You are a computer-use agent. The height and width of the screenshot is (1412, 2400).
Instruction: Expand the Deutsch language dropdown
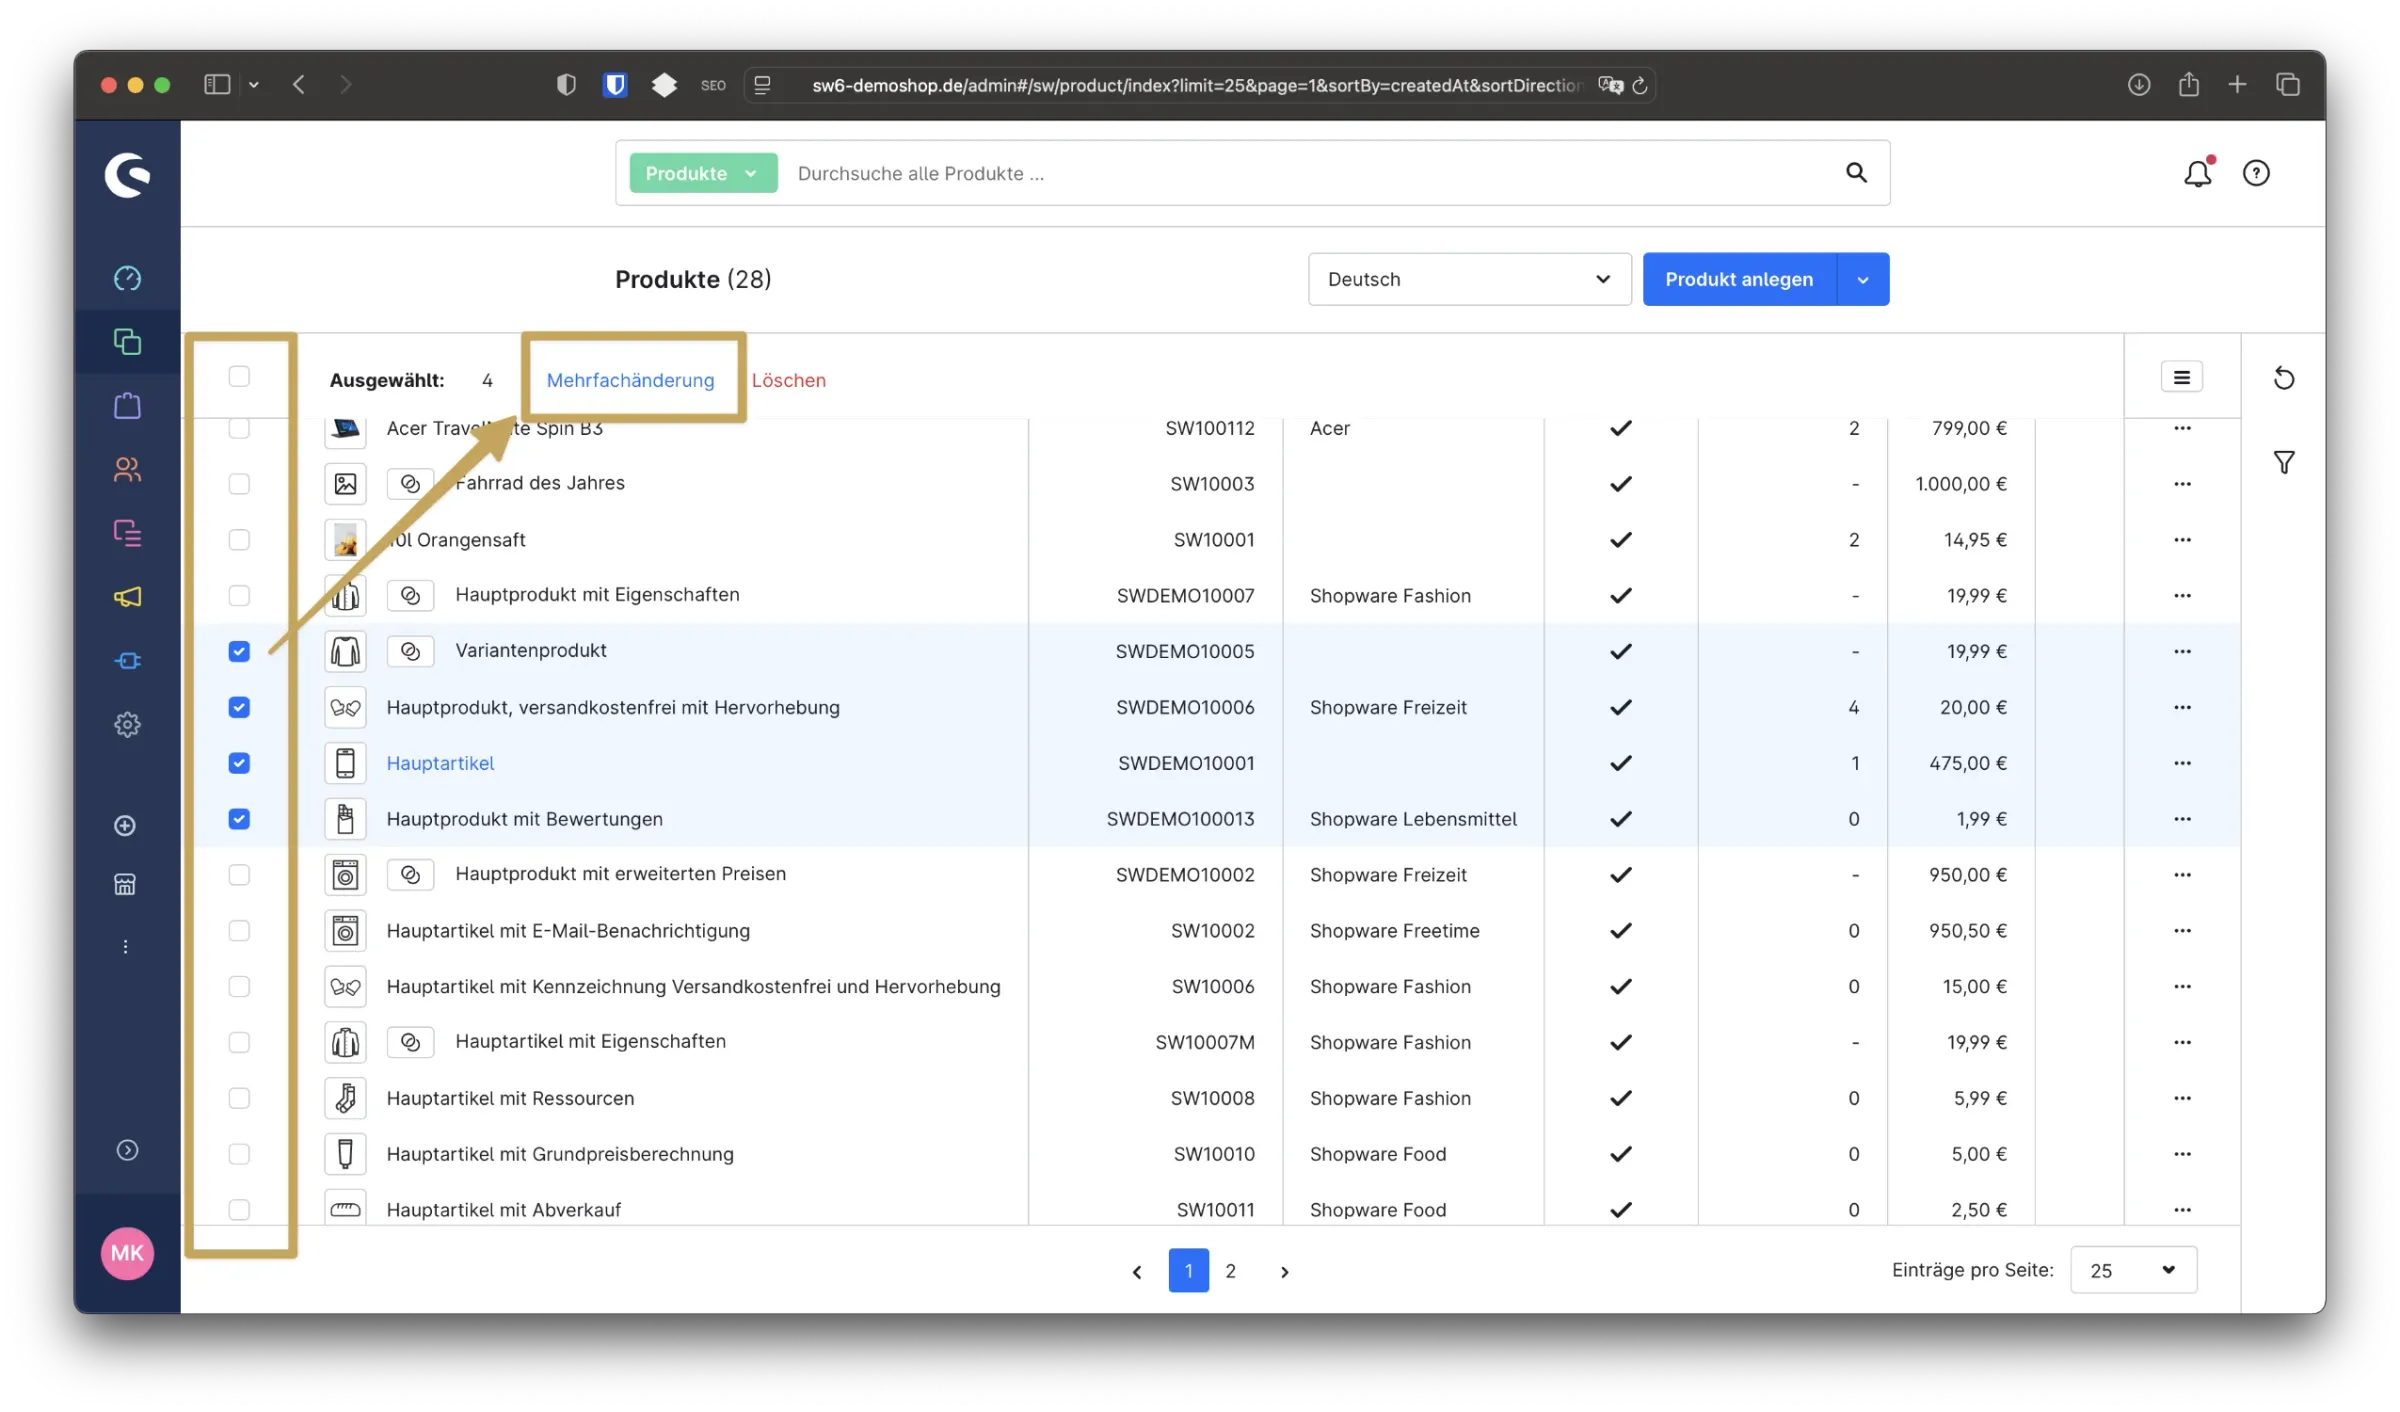(x=1469, y=279)
